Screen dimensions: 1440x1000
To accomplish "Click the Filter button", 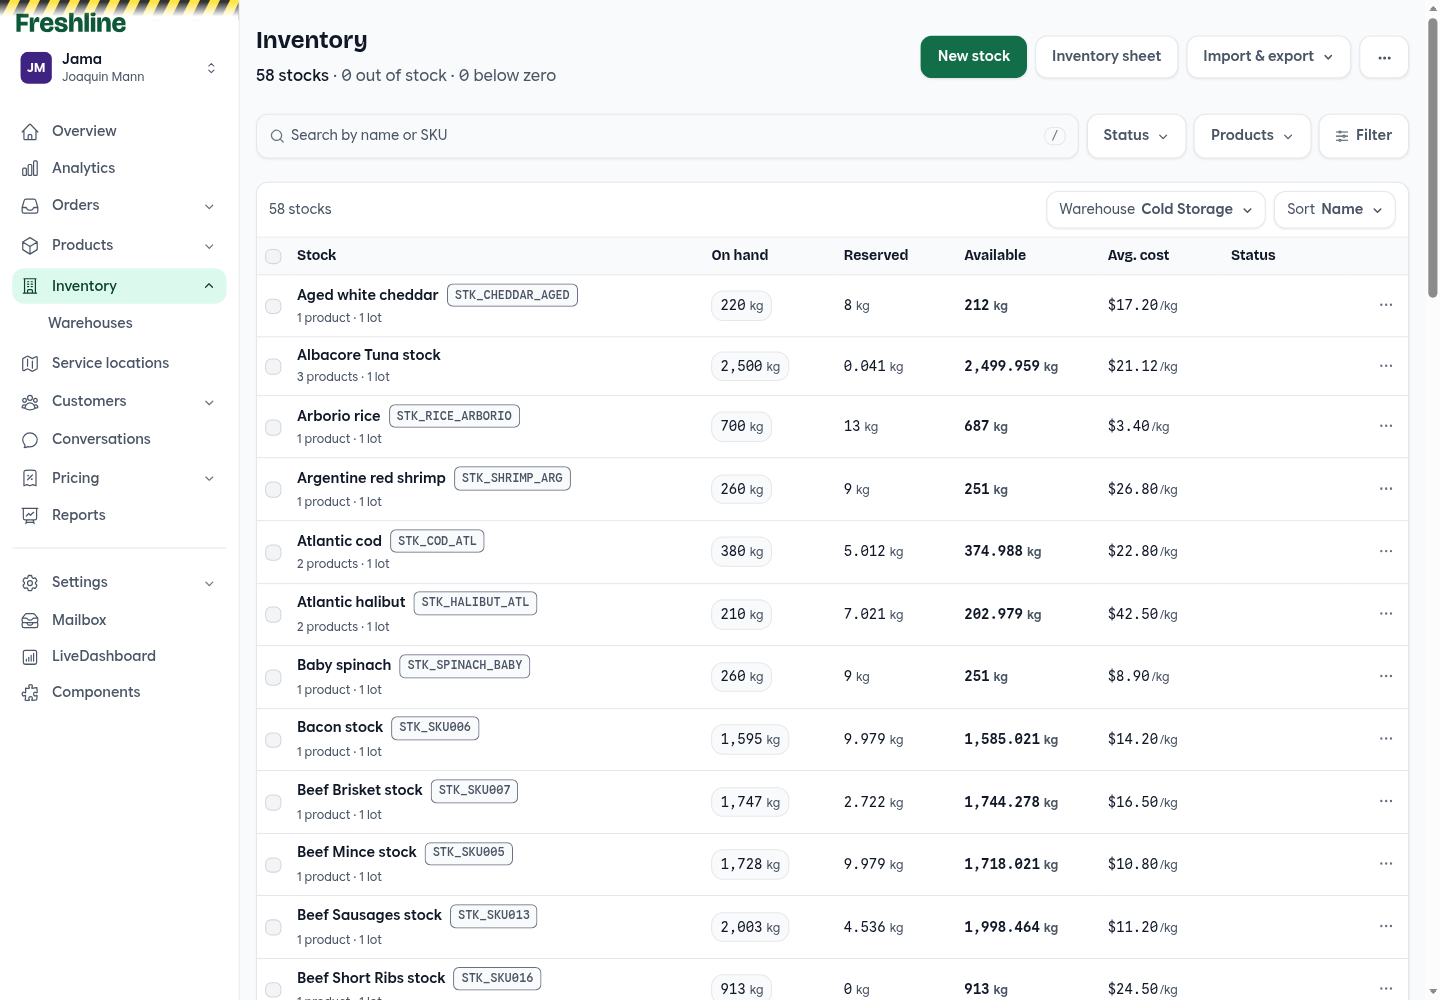I will pyautogui.click(x=1363, y=136).
